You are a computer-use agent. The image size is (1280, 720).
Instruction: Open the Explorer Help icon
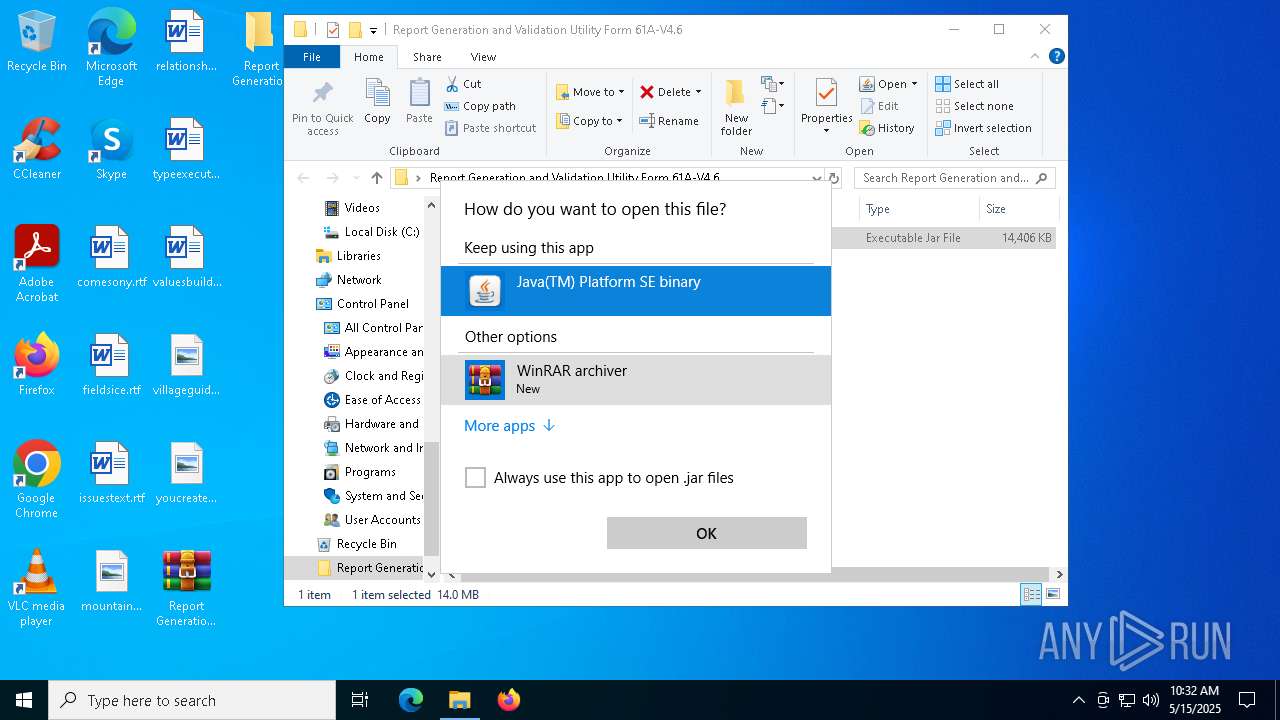(1056, 57)
